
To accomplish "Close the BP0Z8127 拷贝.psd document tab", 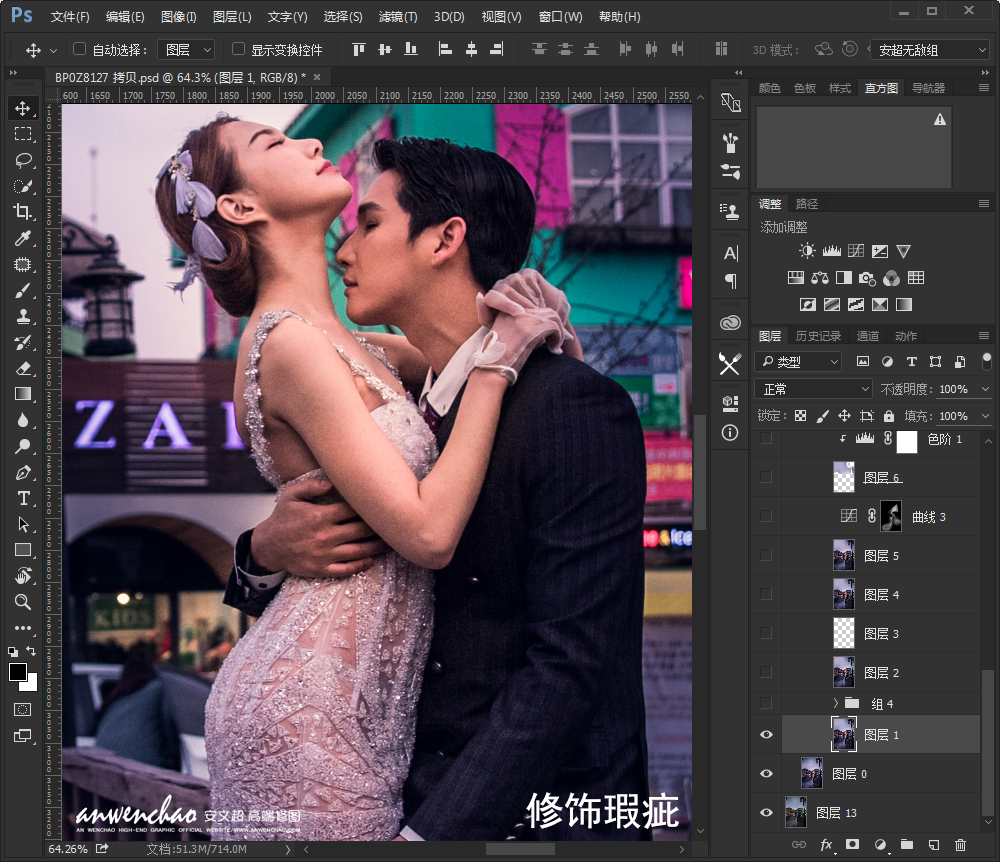I will pyautogui.click(x=317, y=77).
